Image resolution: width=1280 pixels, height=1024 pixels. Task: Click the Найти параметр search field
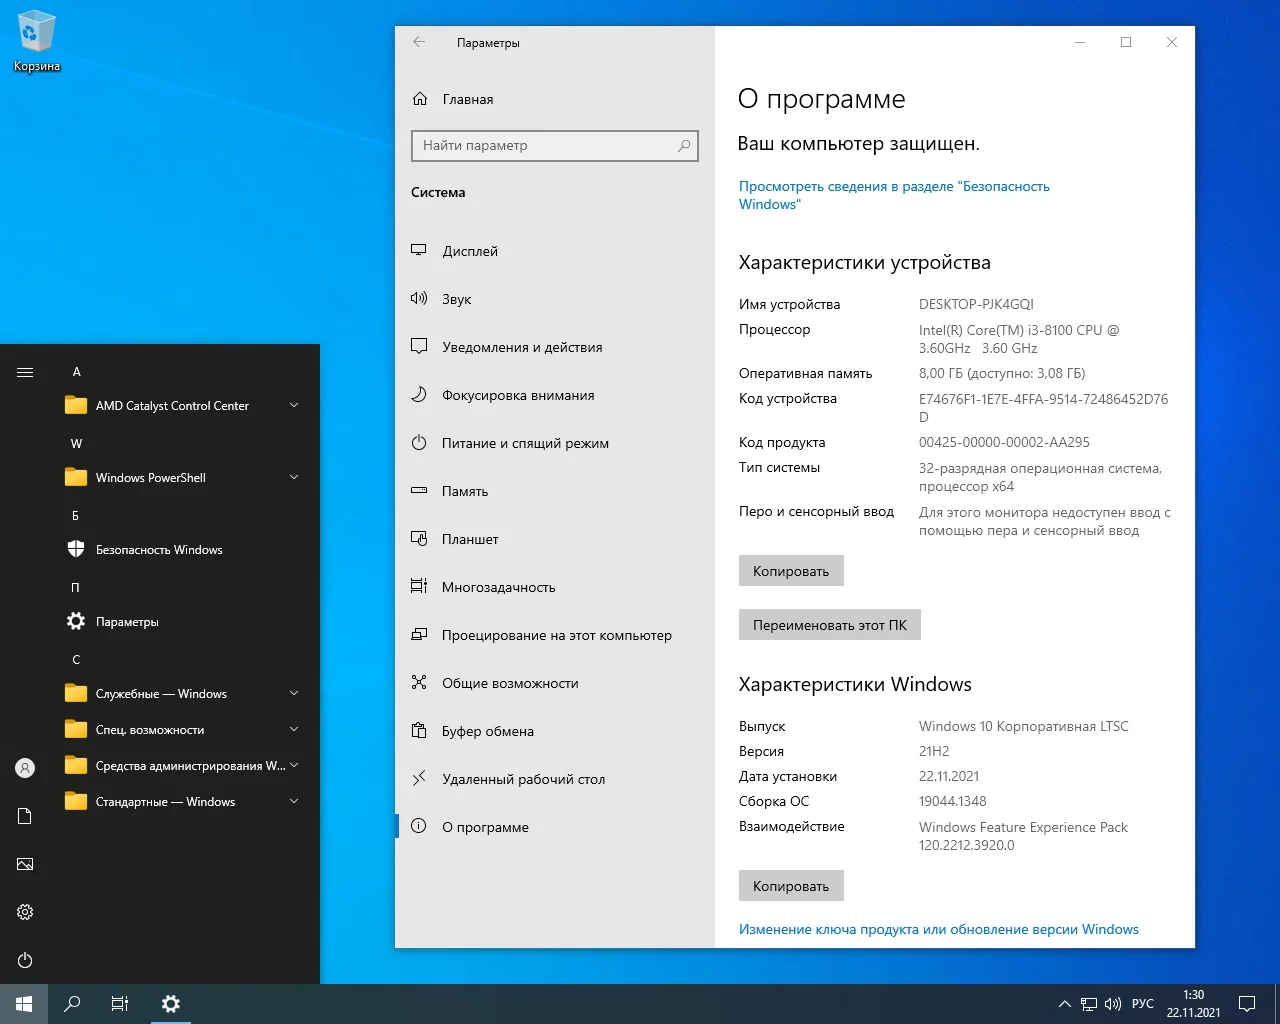tap(554, 145)
